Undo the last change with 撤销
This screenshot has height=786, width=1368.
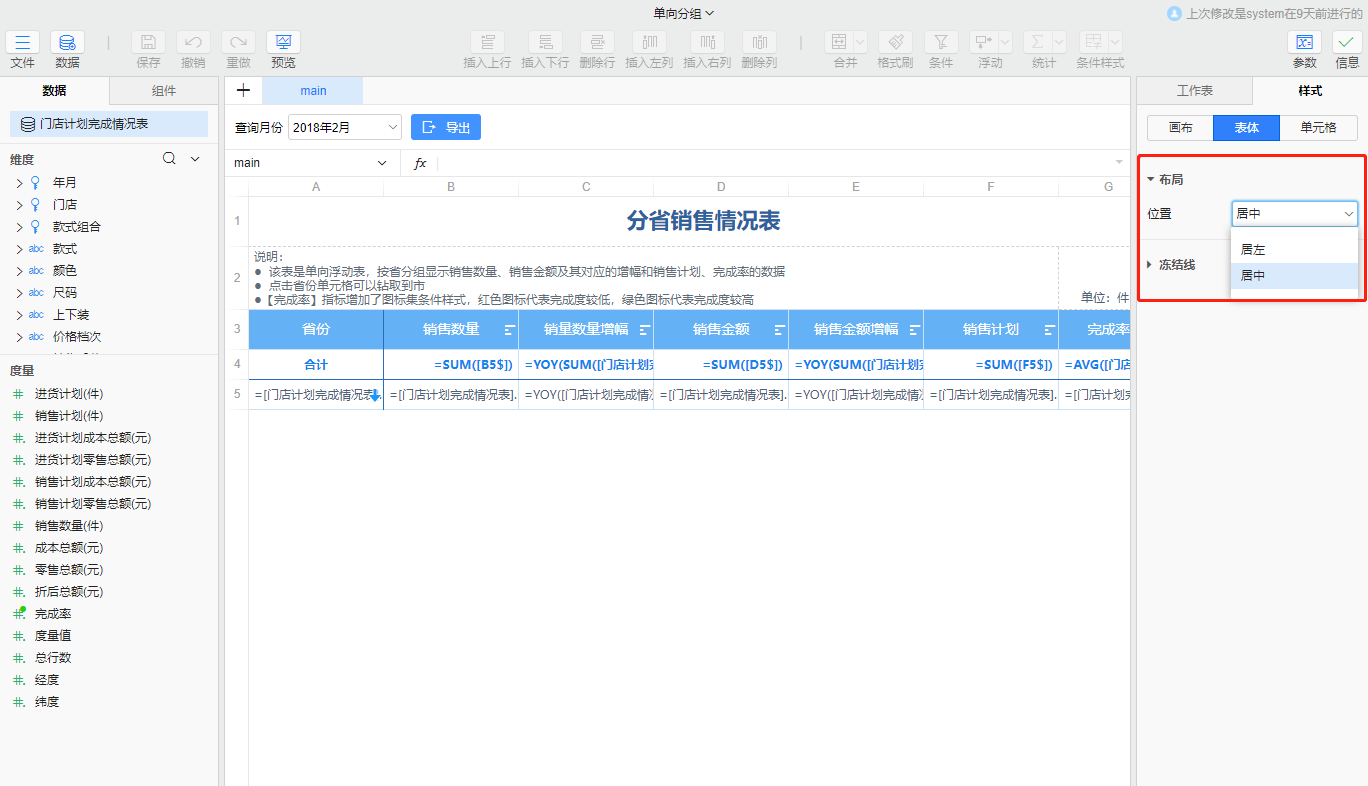(193, 42)
